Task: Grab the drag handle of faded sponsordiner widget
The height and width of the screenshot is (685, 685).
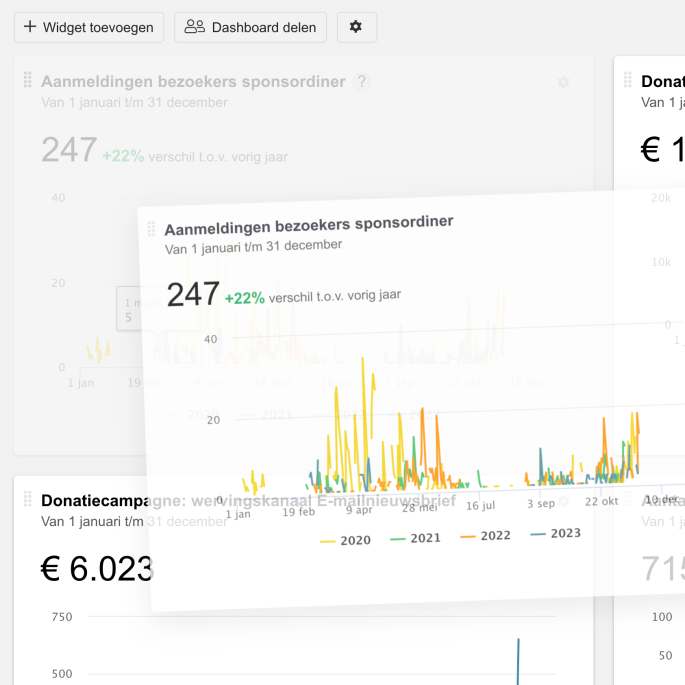Action: 28,80
